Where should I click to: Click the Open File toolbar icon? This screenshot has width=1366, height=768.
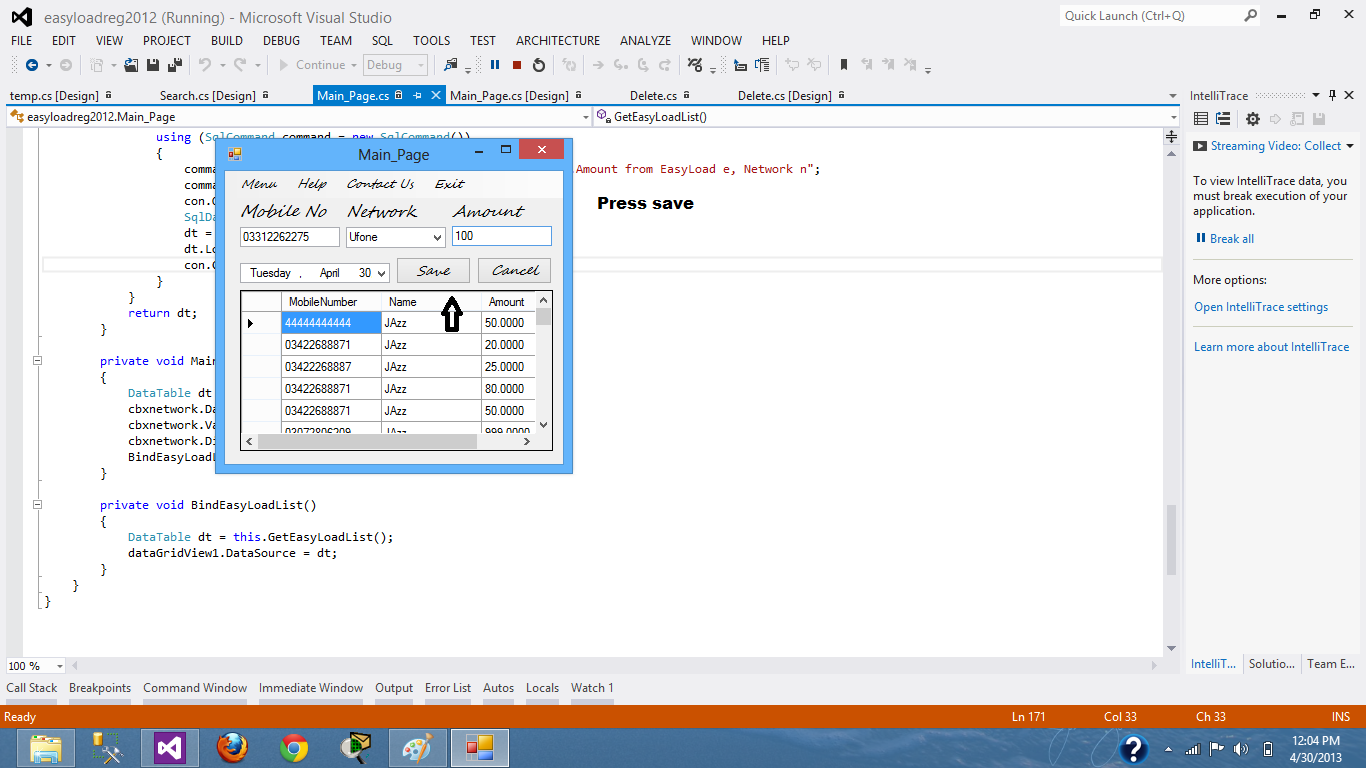click(131, 65)
